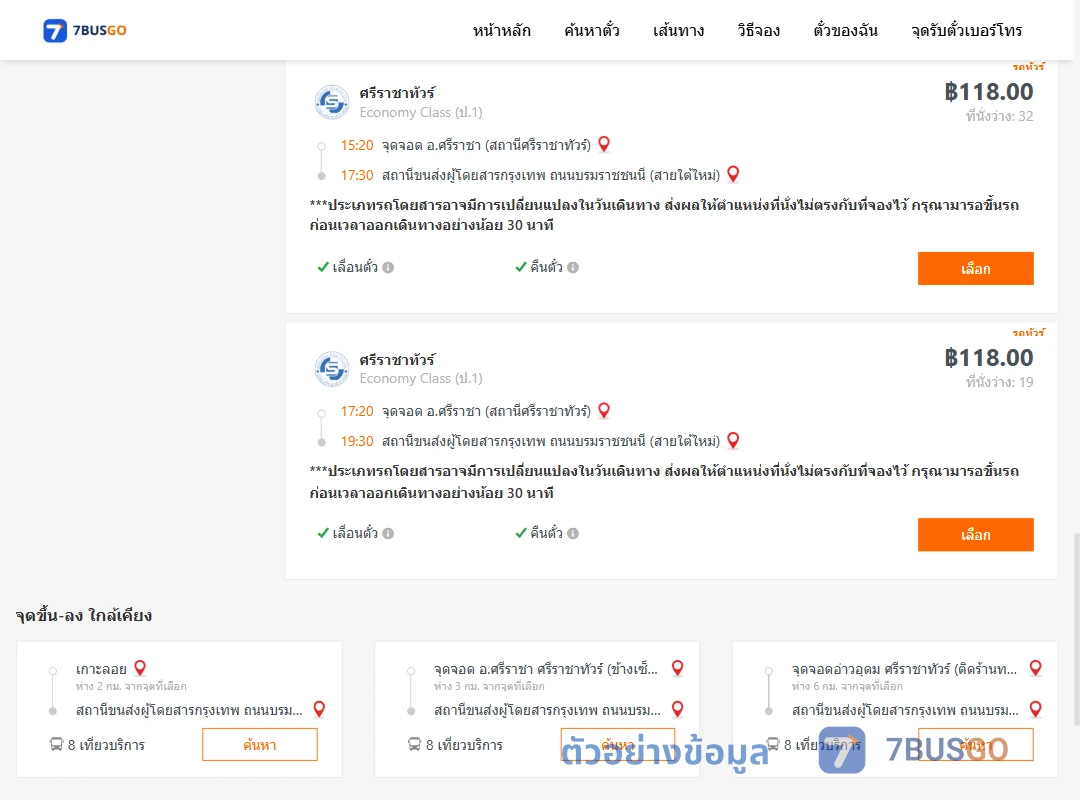Open map pin for 19:30 arrival station
Image resolution: width=1080 pixels, height=800 pixels.
(733, 440)
